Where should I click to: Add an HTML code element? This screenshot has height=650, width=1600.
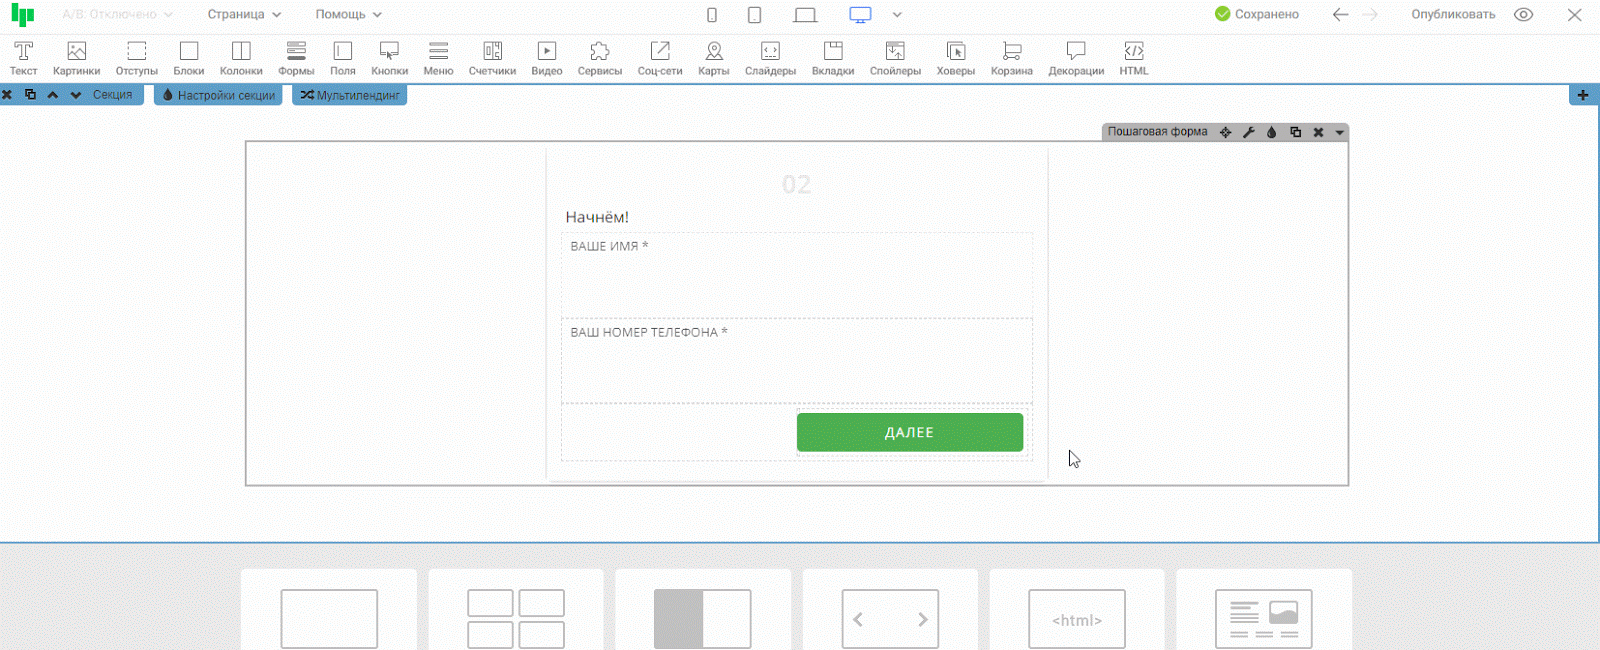1133,58
